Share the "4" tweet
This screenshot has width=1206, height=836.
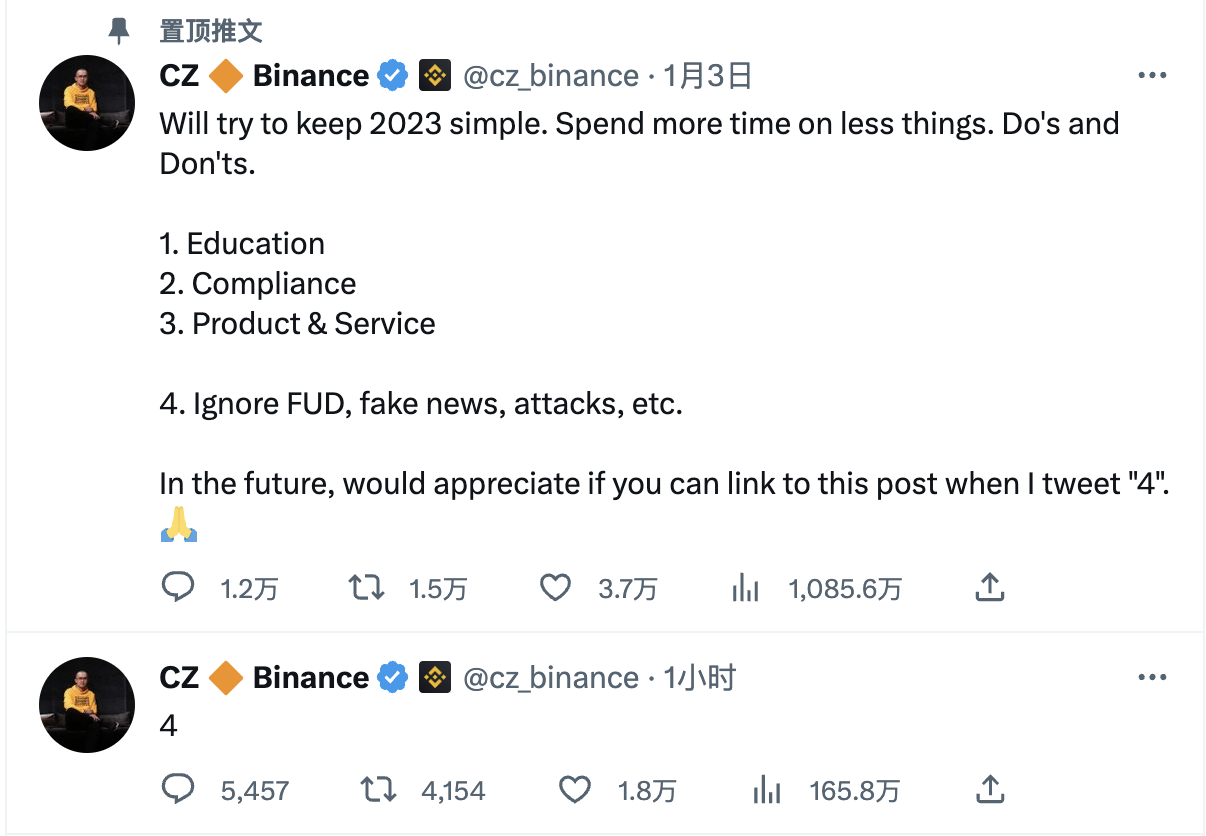990,789
